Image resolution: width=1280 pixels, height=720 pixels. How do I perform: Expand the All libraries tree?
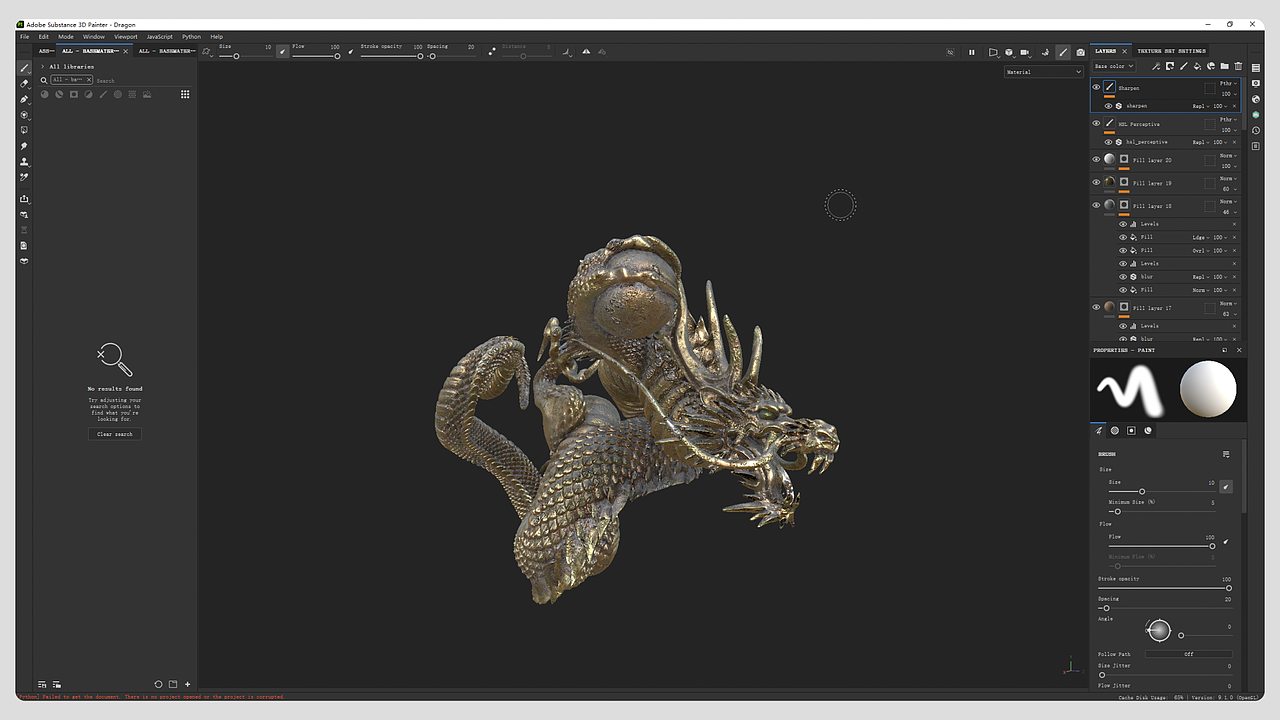pyautogui.click(x=42, y=66)
